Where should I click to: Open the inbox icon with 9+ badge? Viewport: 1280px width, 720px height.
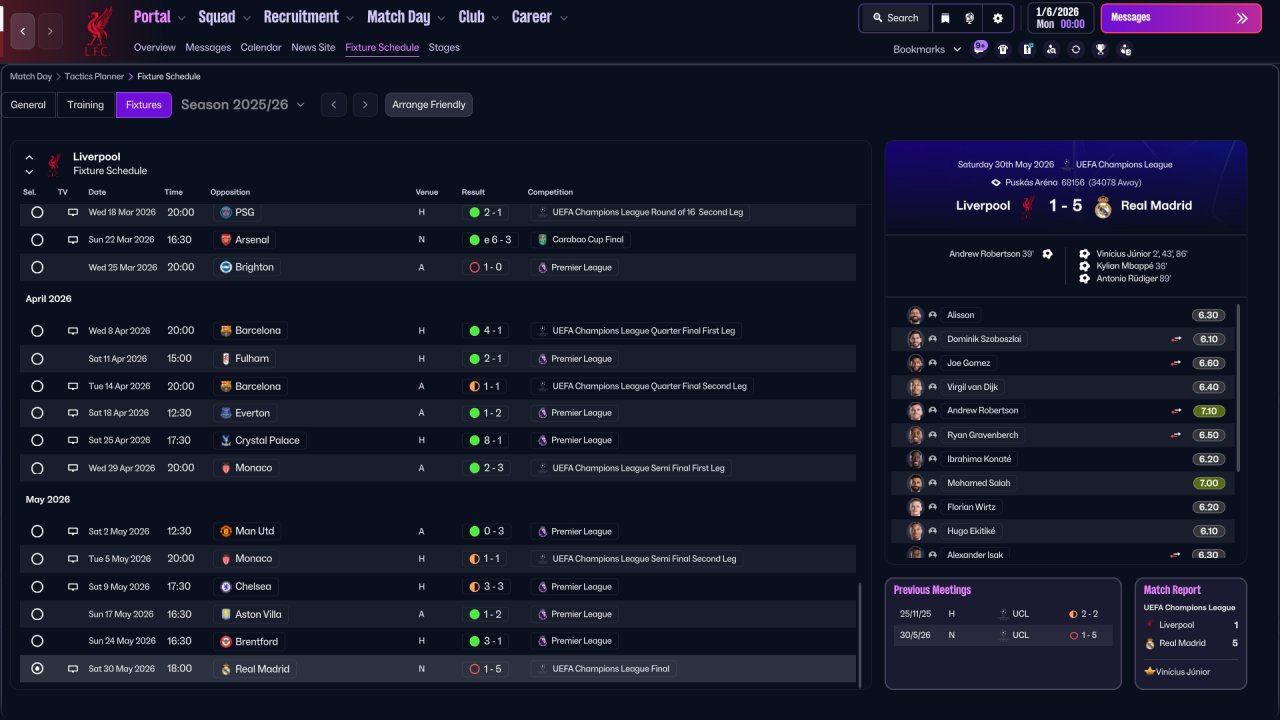(979, 49)
